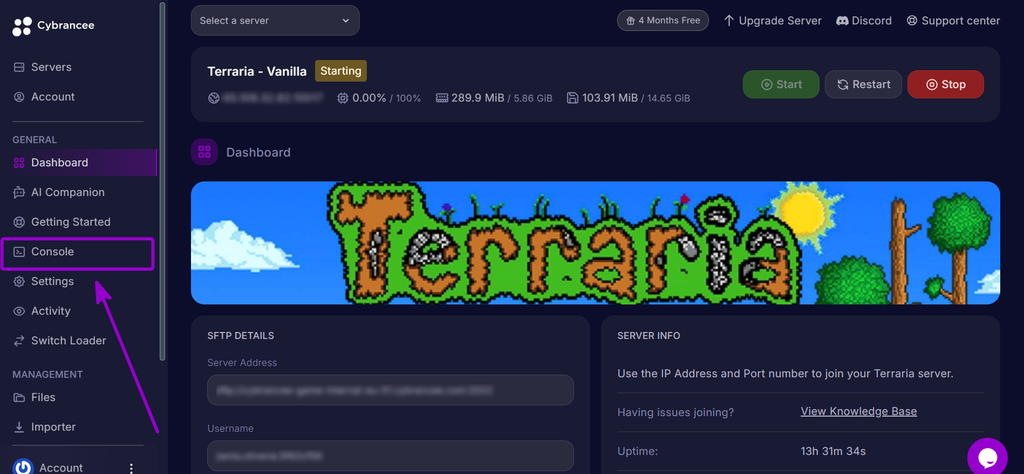Click the Support center lifebuoy icon
Image resolution: width=1024 pixels, height=474 pixels.
tap(912, 21)
